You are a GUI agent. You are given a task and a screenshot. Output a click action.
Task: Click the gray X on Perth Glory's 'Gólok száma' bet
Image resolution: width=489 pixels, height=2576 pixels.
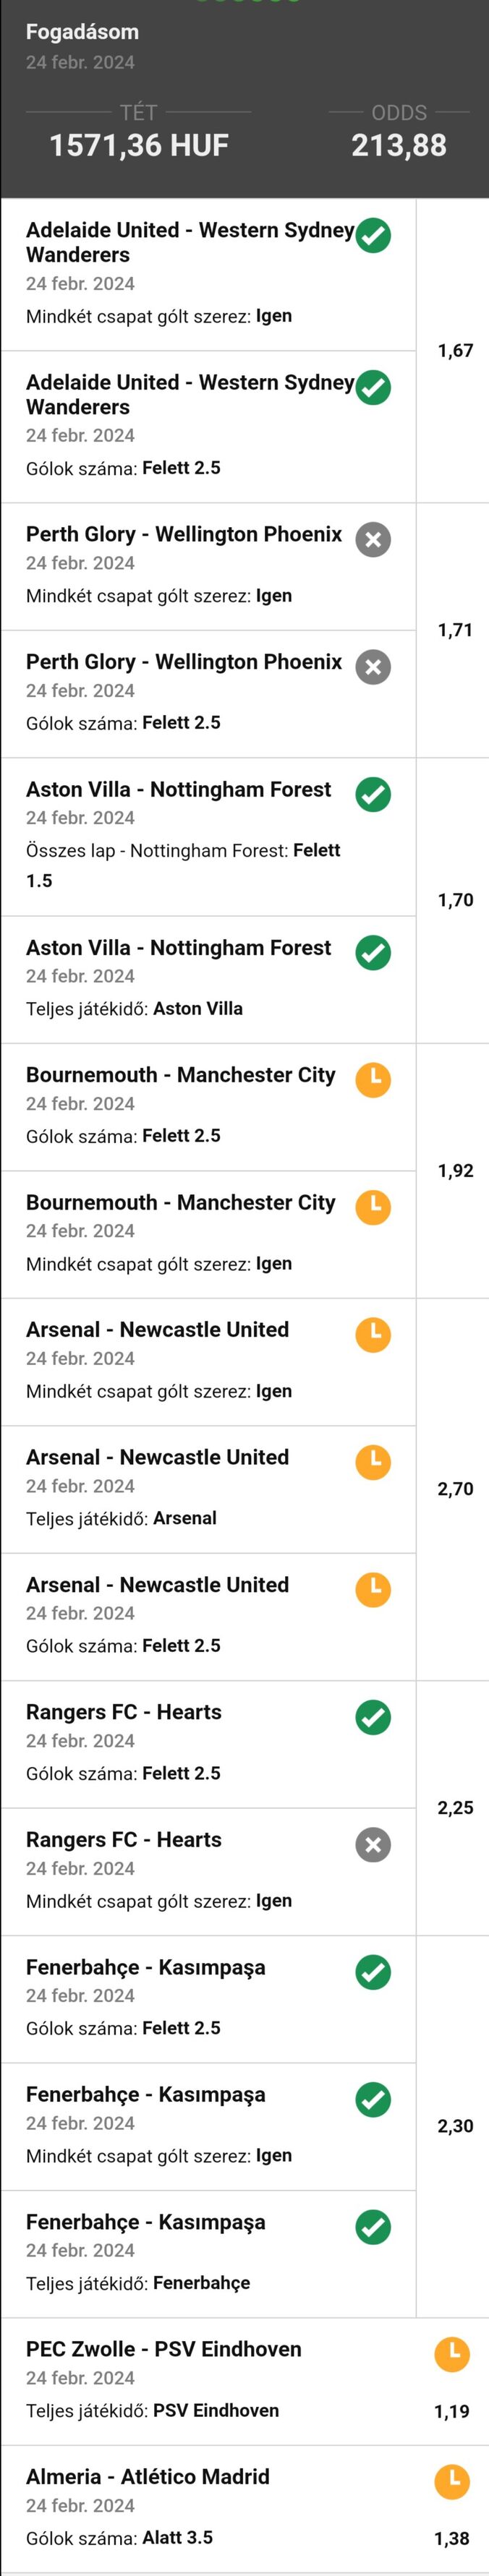[x=373, y=667]
